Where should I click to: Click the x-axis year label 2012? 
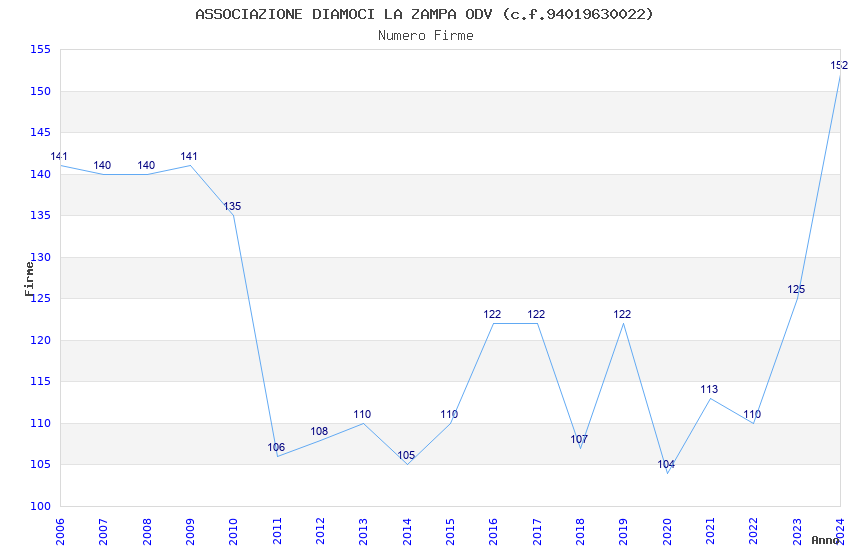coord(320,532)
